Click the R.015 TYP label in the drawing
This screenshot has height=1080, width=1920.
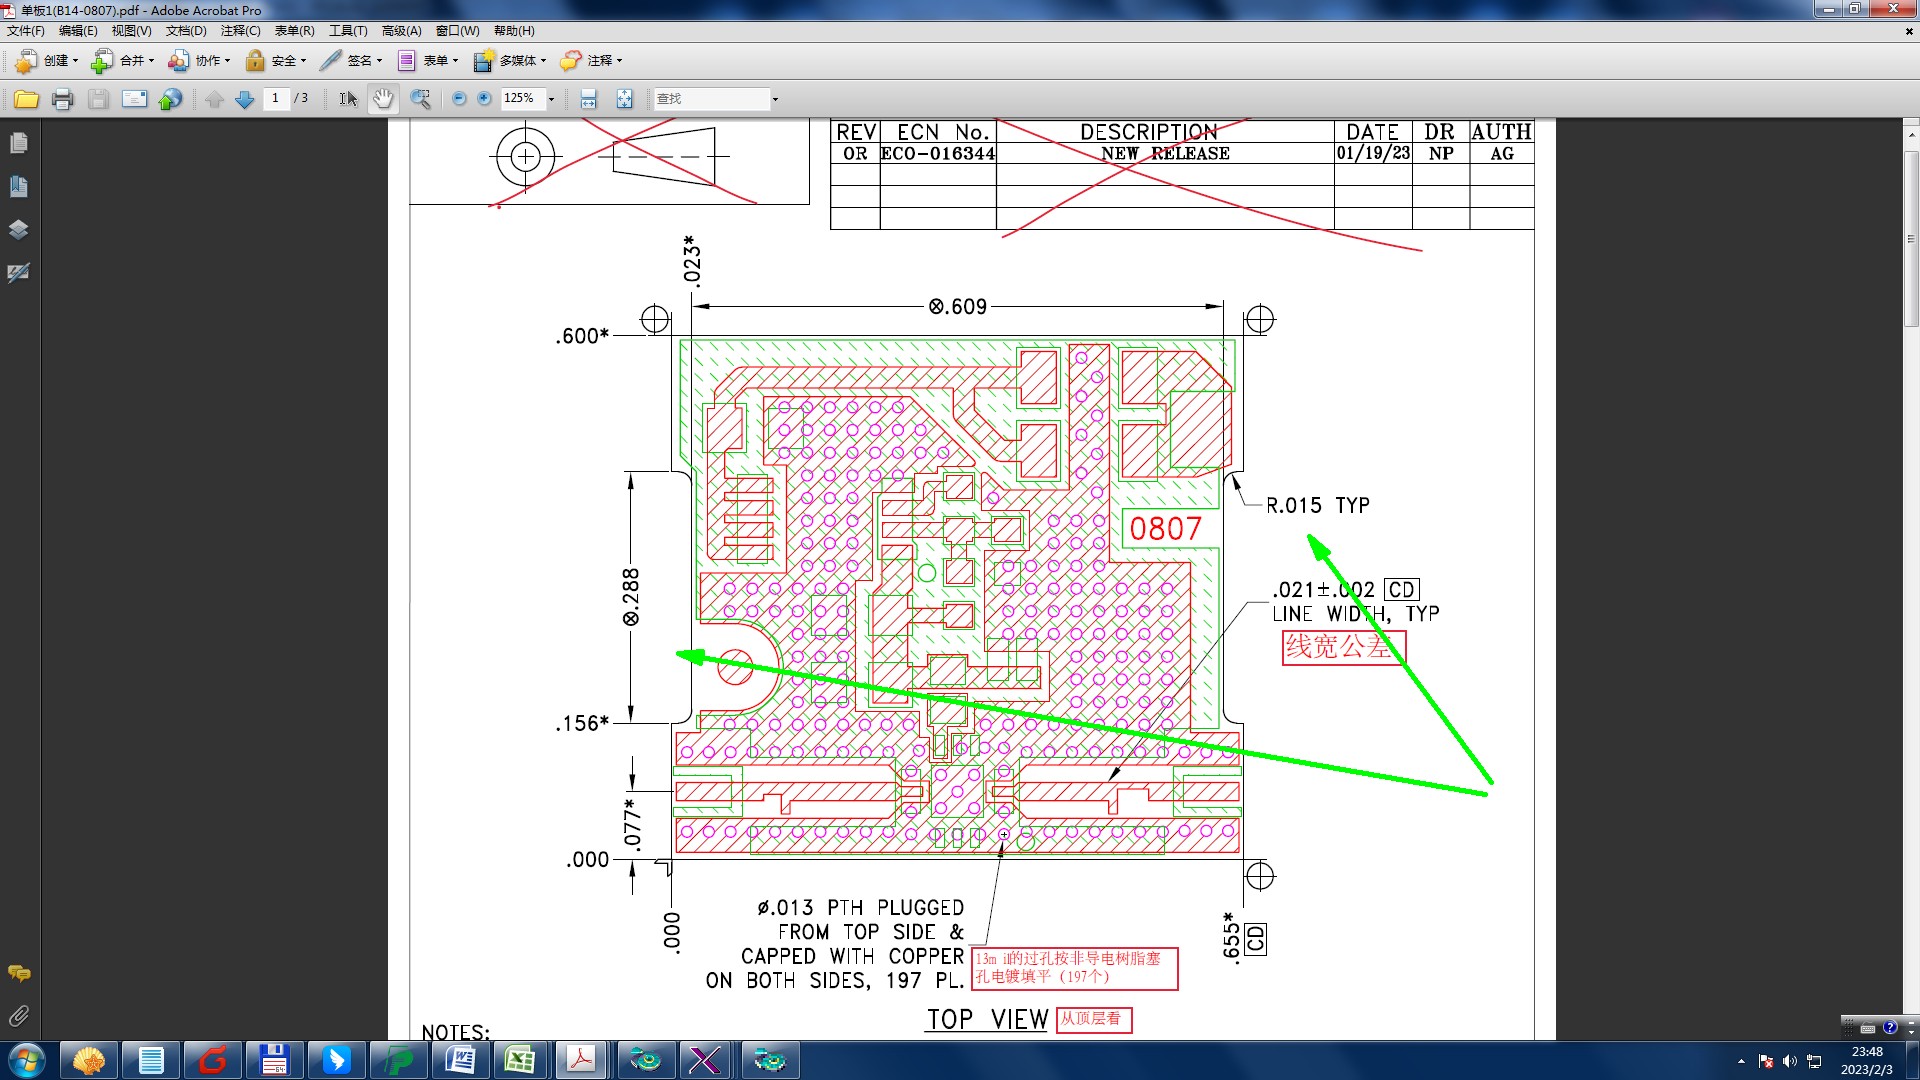point(1318,506)
